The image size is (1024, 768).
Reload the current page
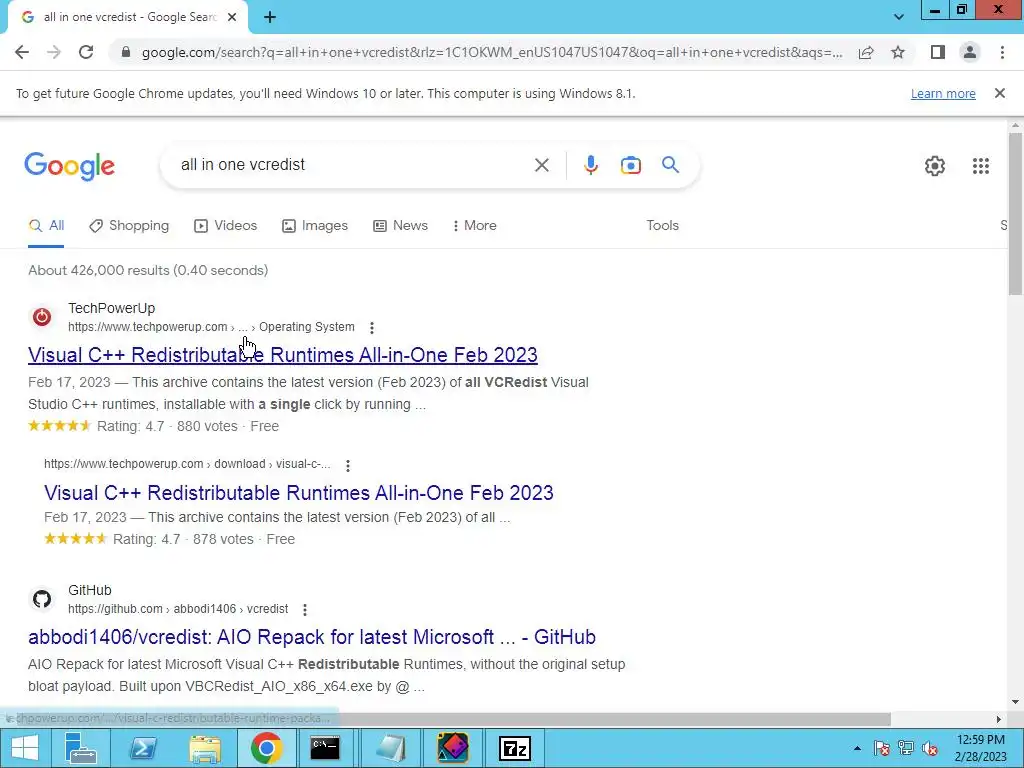pyautogui.click(x=86, y=52)
